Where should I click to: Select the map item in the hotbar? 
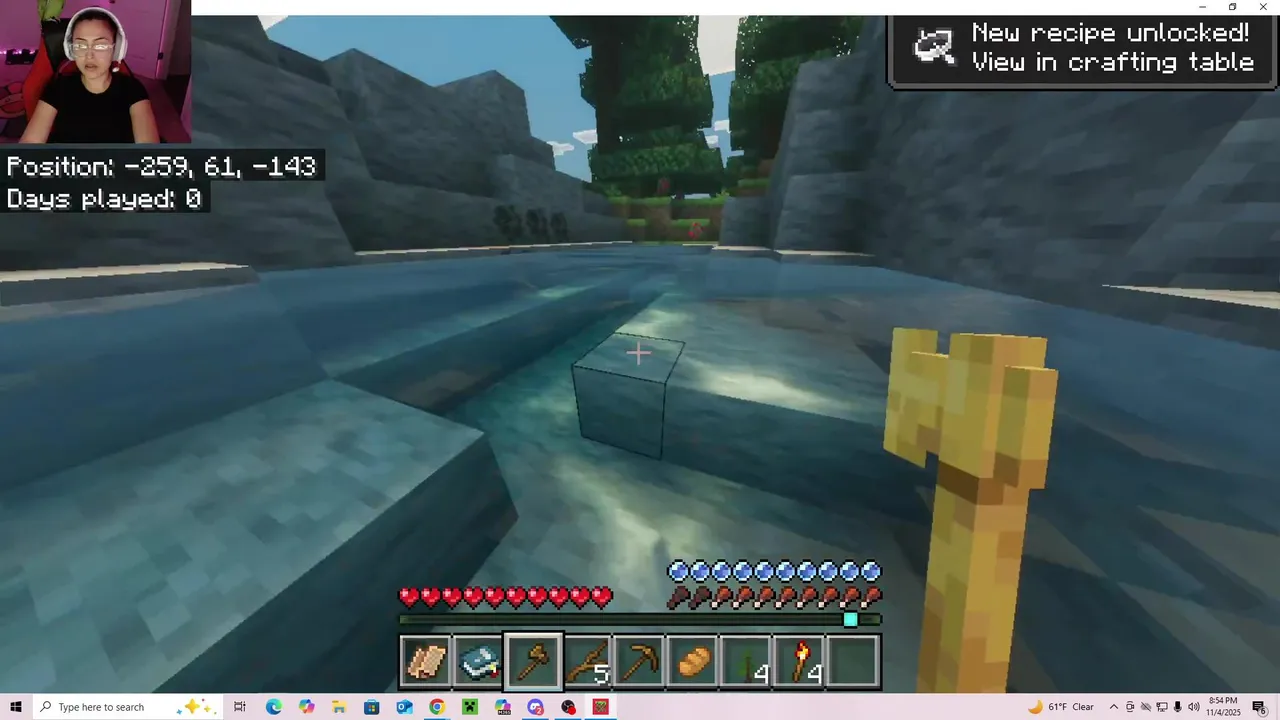tap(425, 661)
